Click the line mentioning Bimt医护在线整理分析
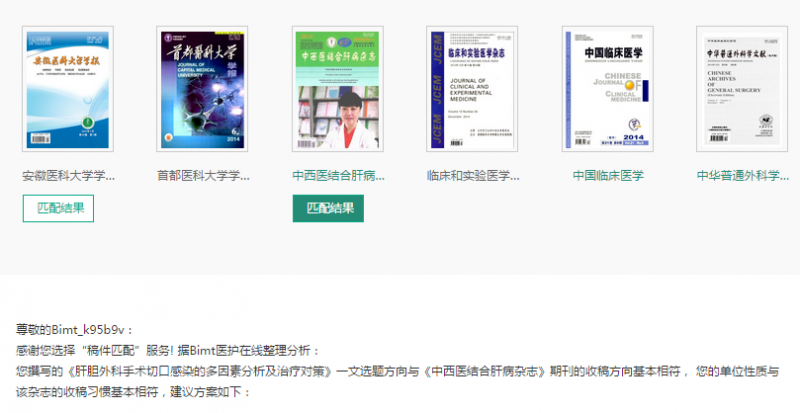The height and width of the screenshot is (413, 800). click(168, 351)
